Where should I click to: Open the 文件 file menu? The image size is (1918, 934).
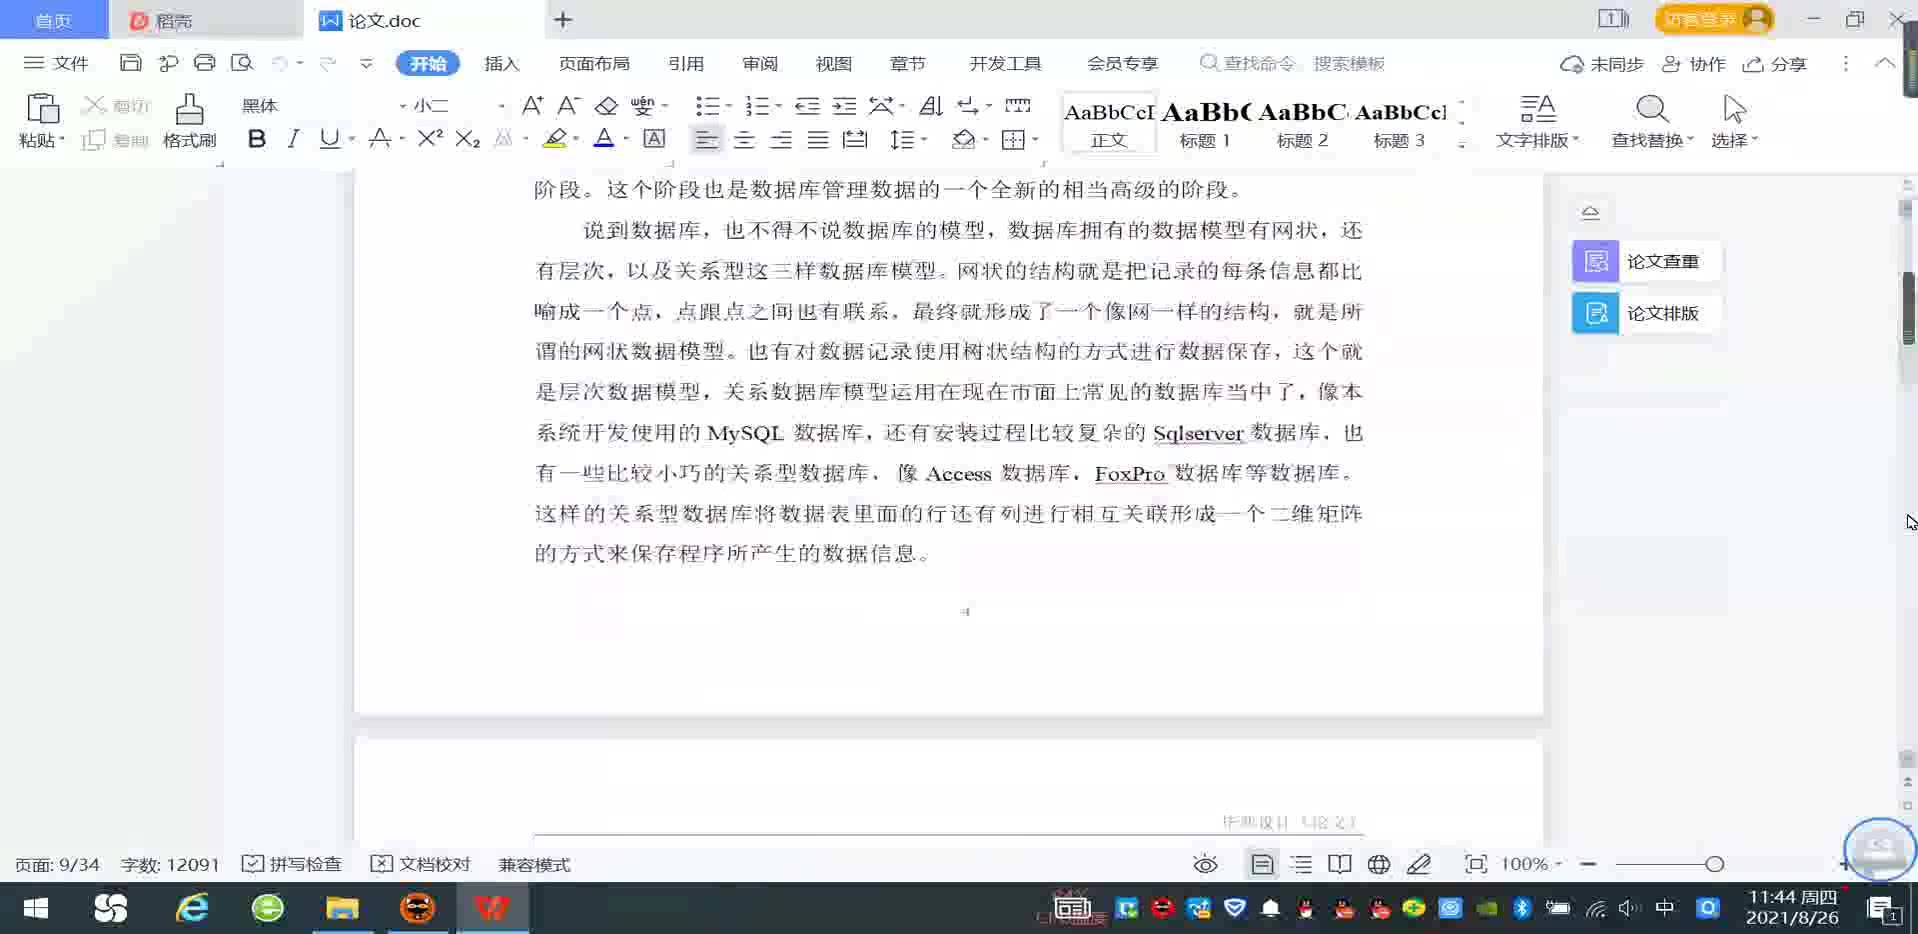coord(56,63)
